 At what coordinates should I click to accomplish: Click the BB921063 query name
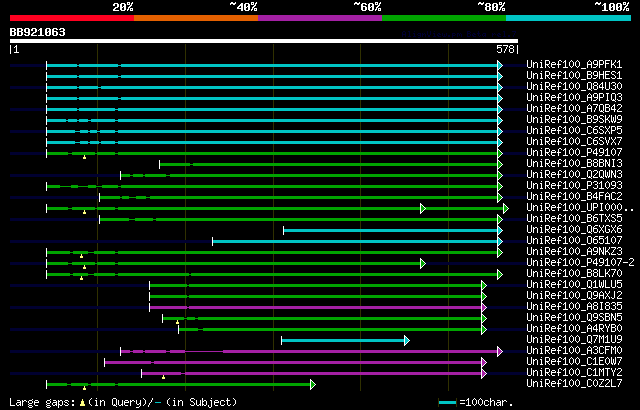click(38, 32)
